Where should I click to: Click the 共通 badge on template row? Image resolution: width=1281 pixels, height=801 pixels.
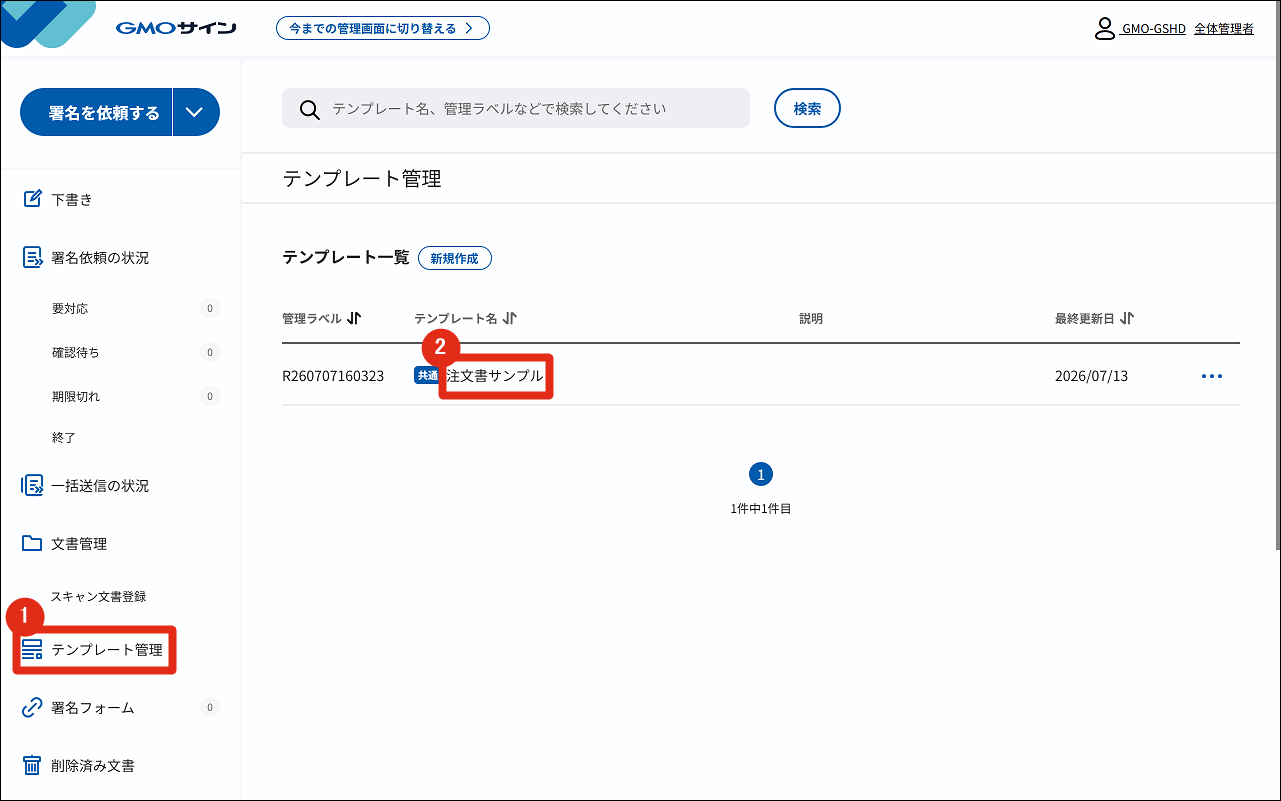[427, 376]
